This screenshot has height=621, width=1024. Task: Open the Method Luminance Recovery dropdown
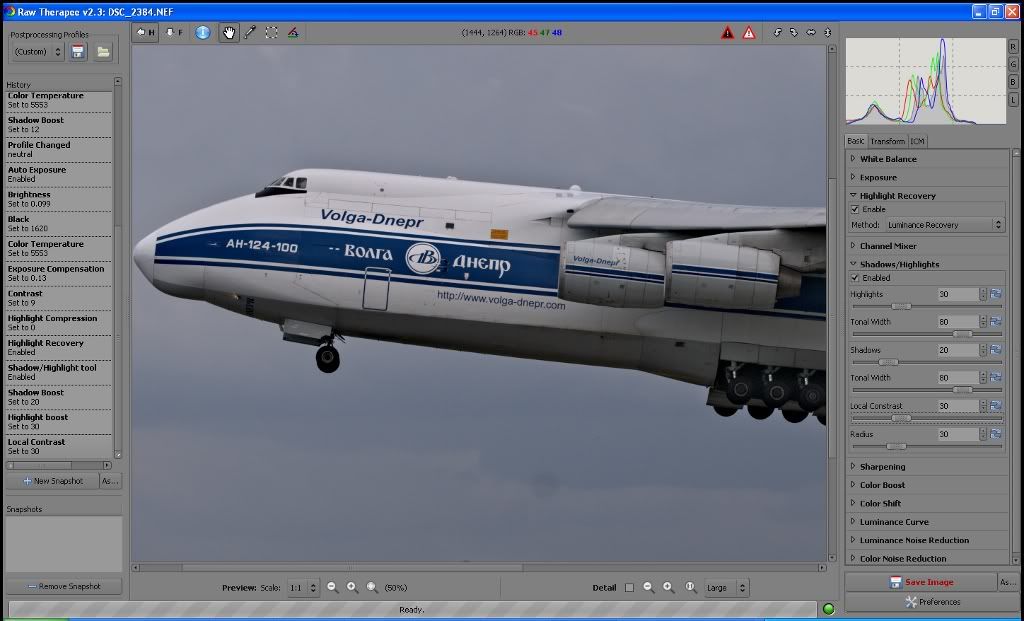coord(944,225)
